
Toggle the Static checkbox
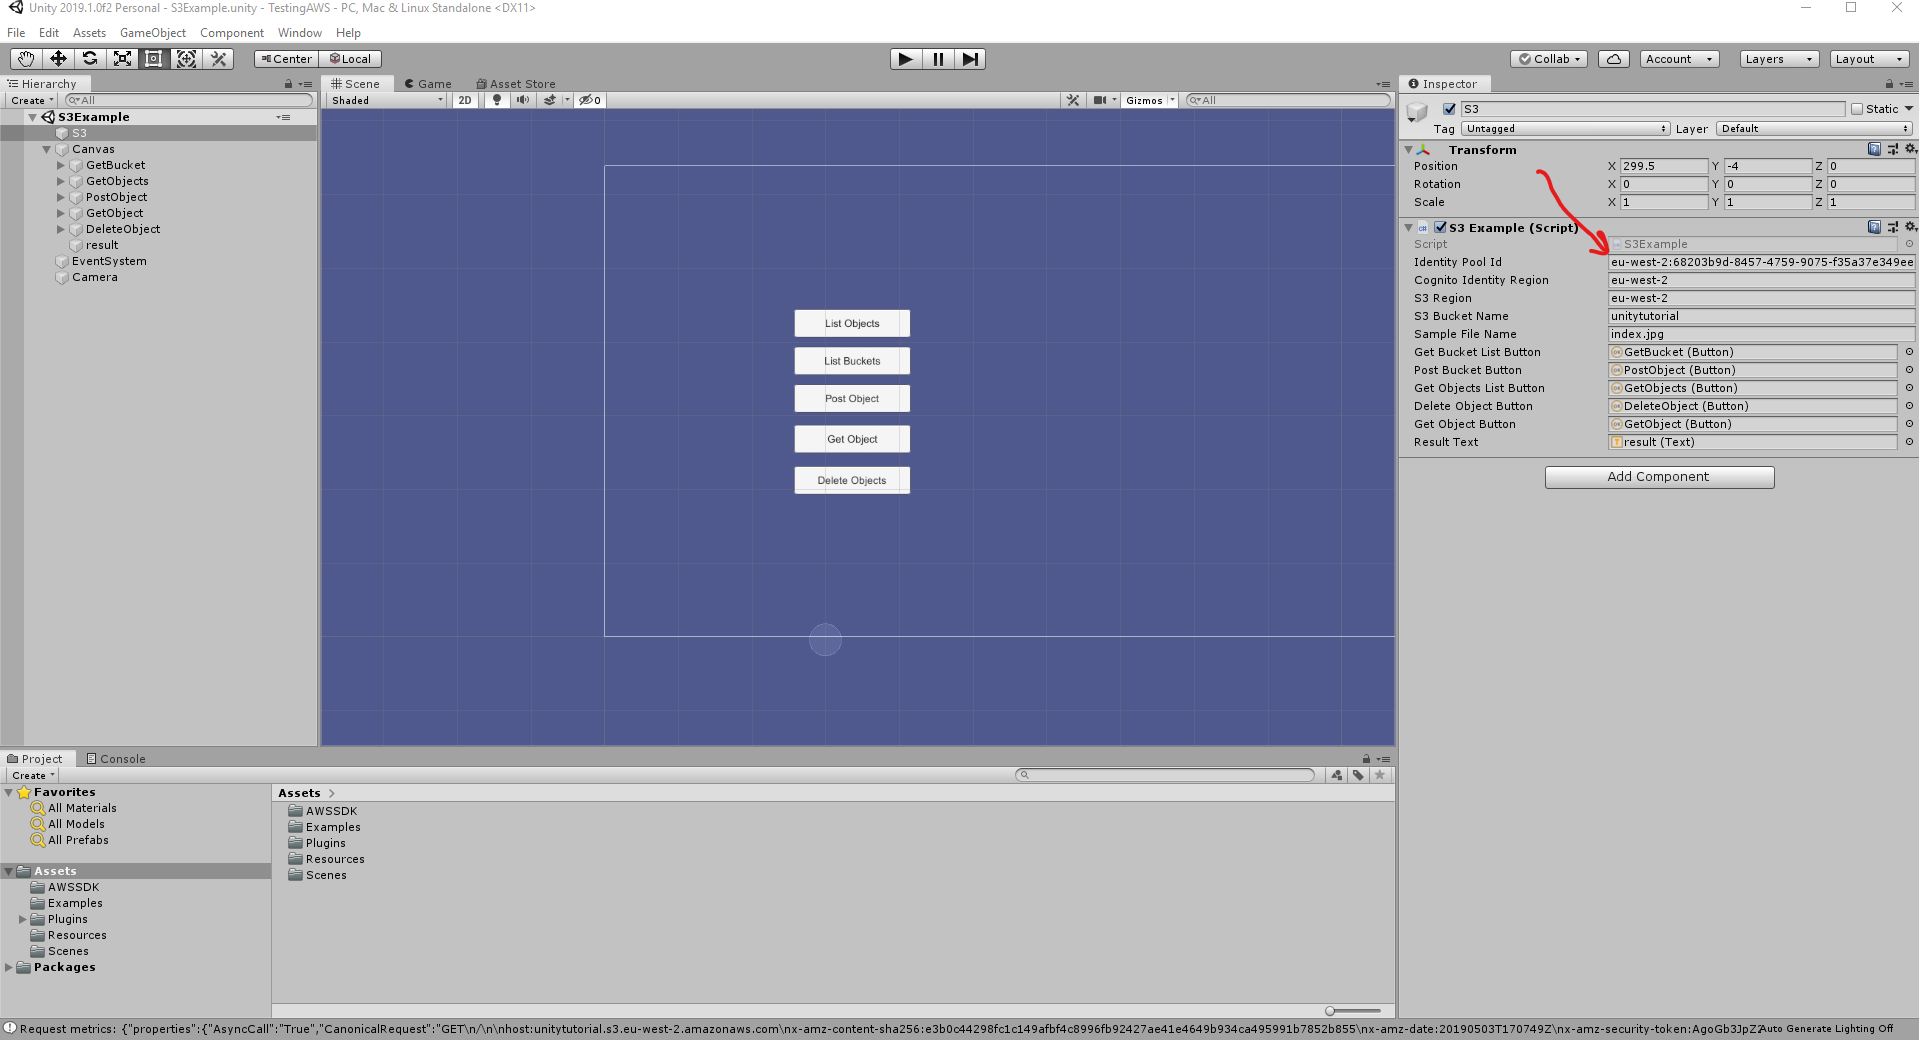[1857, 109]
